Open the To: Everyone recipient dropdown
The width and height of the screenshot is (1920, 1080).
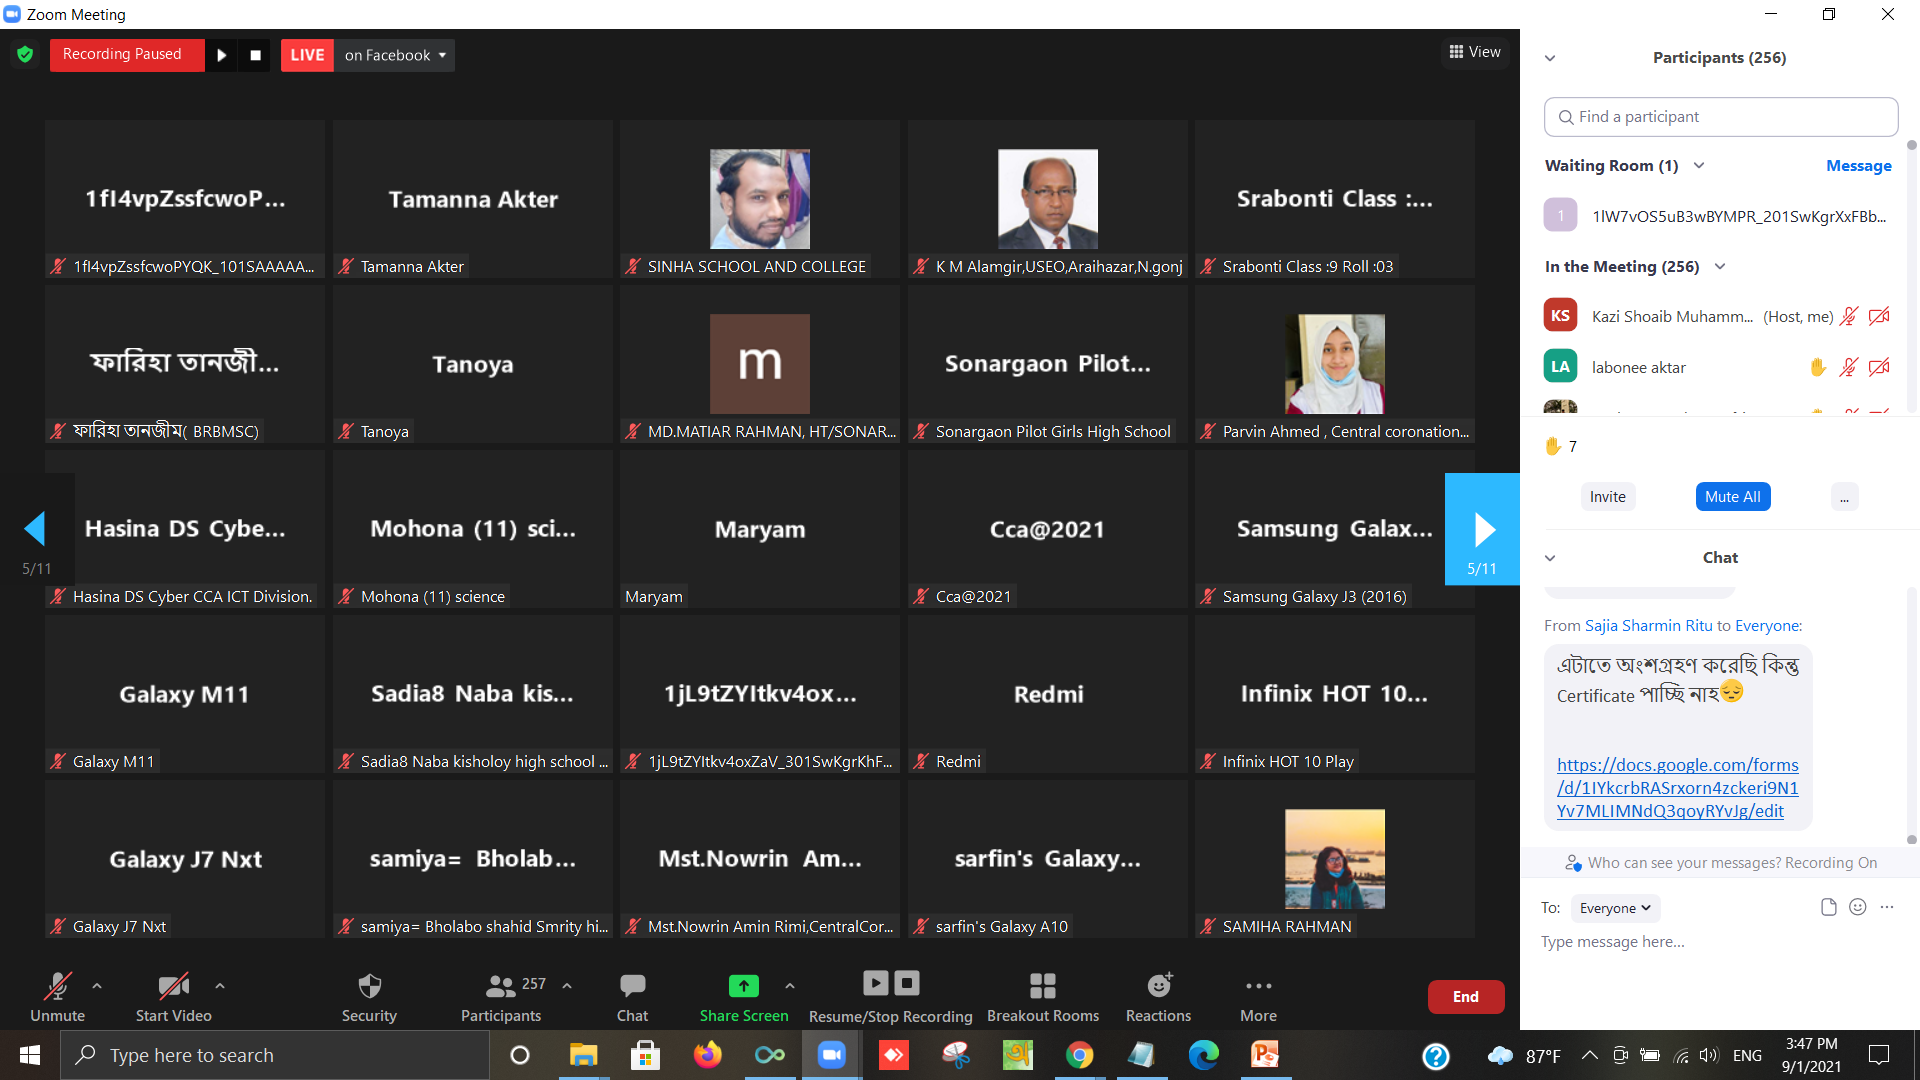(1615, 908)
